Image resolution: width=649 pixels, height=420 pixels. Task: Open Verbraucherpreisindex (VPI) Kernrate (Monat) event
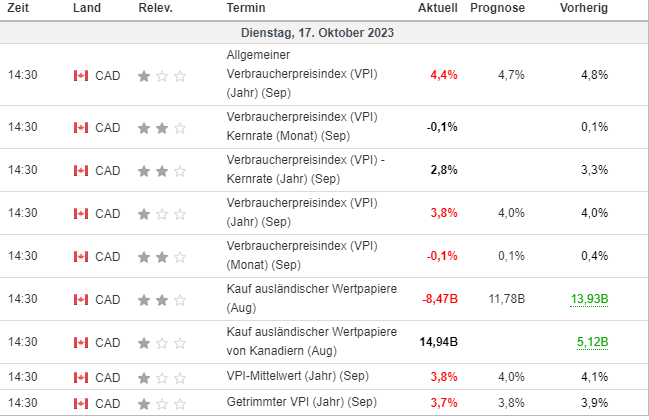pos(302,127)
